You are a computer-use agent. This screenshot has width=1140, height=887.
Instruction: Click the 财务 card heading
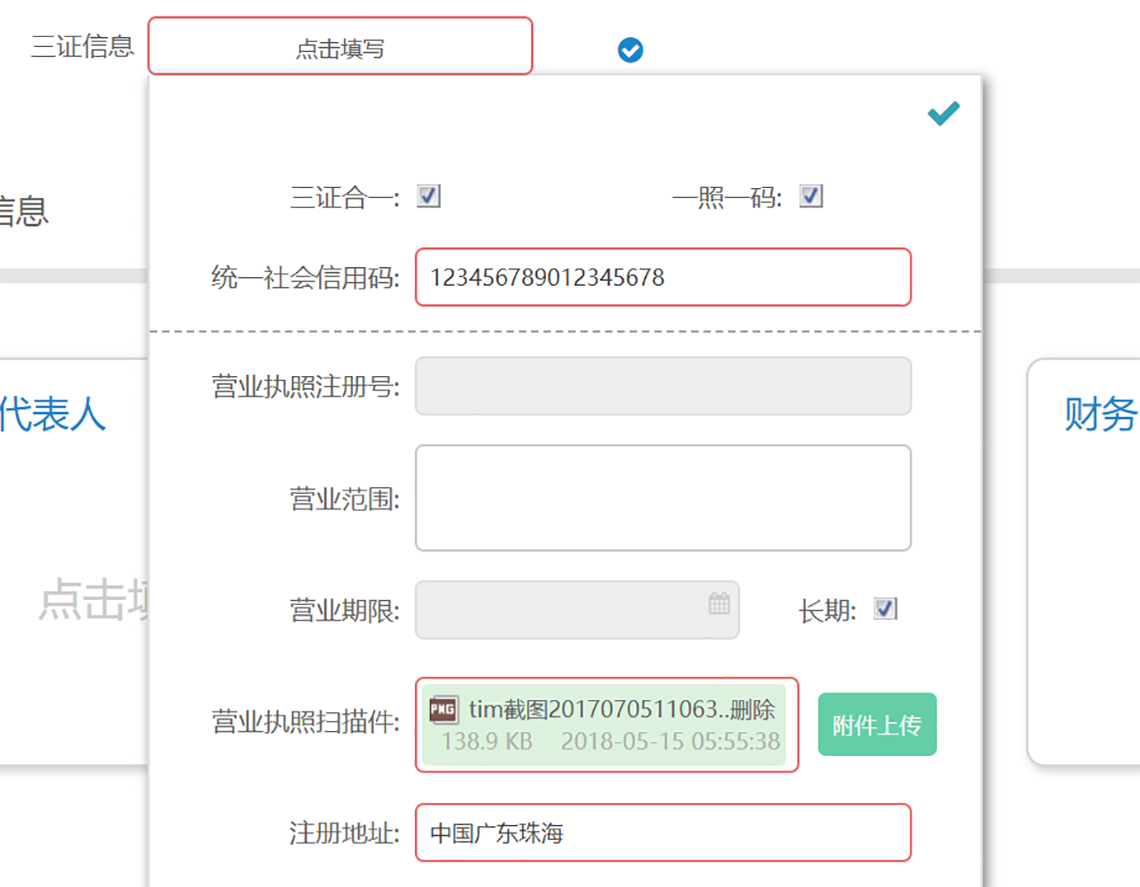1100,414
